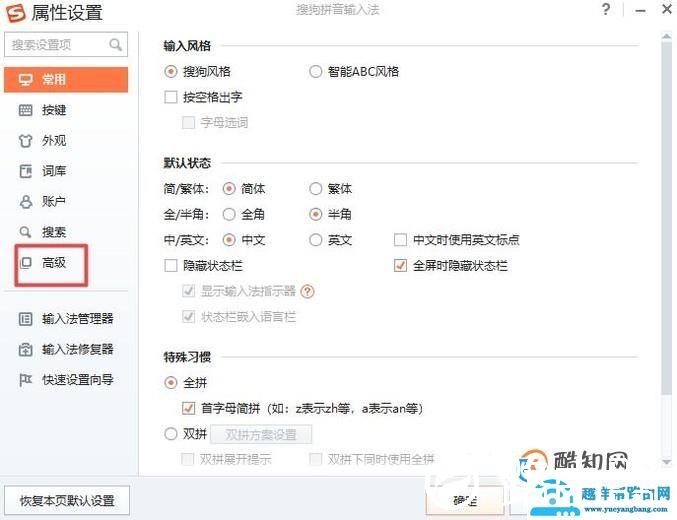Image resolution: width=677 pixels, height=520 pixels.
Task: Open the 搜索 settings tab
Action: coord(66,232)
